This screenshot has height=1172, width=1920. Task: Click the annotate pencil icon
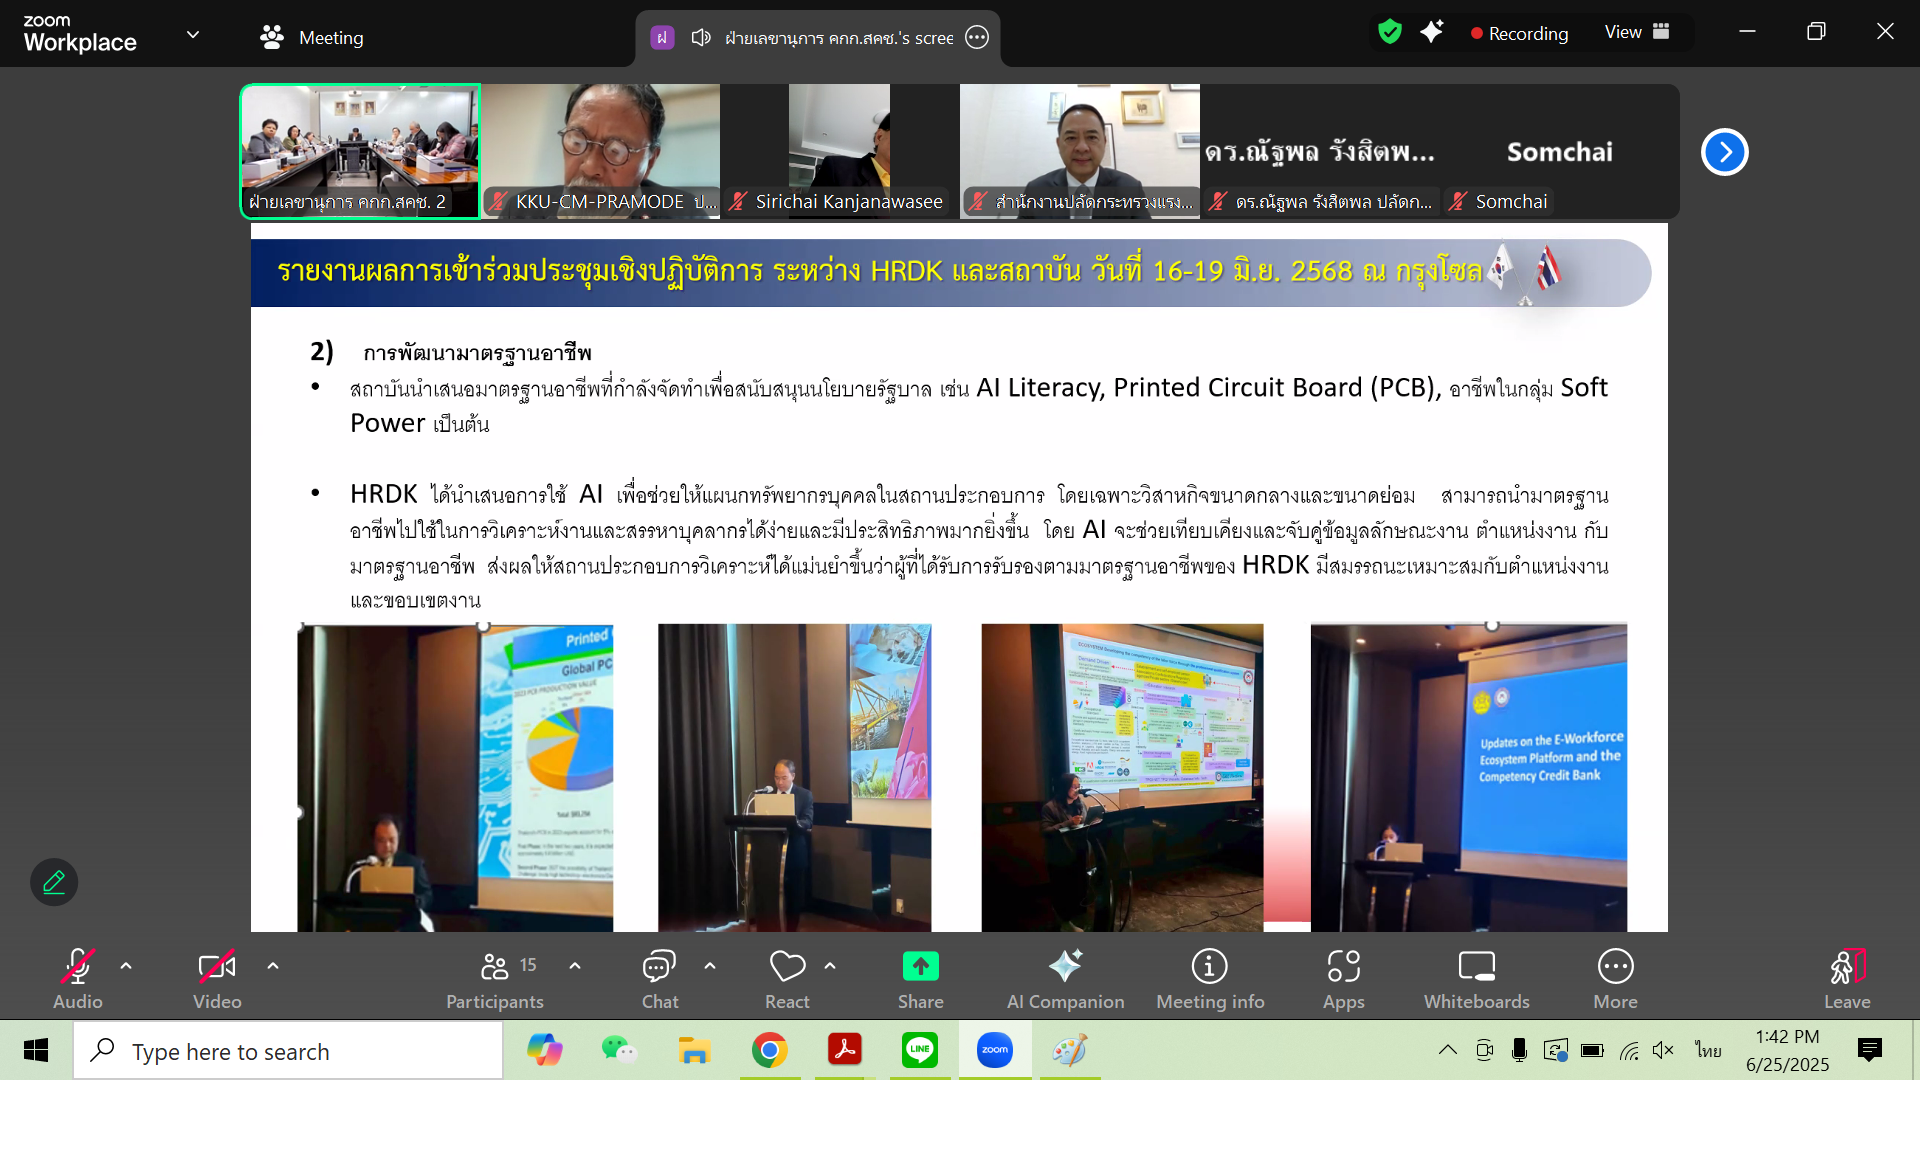click(x=54, y=882)
